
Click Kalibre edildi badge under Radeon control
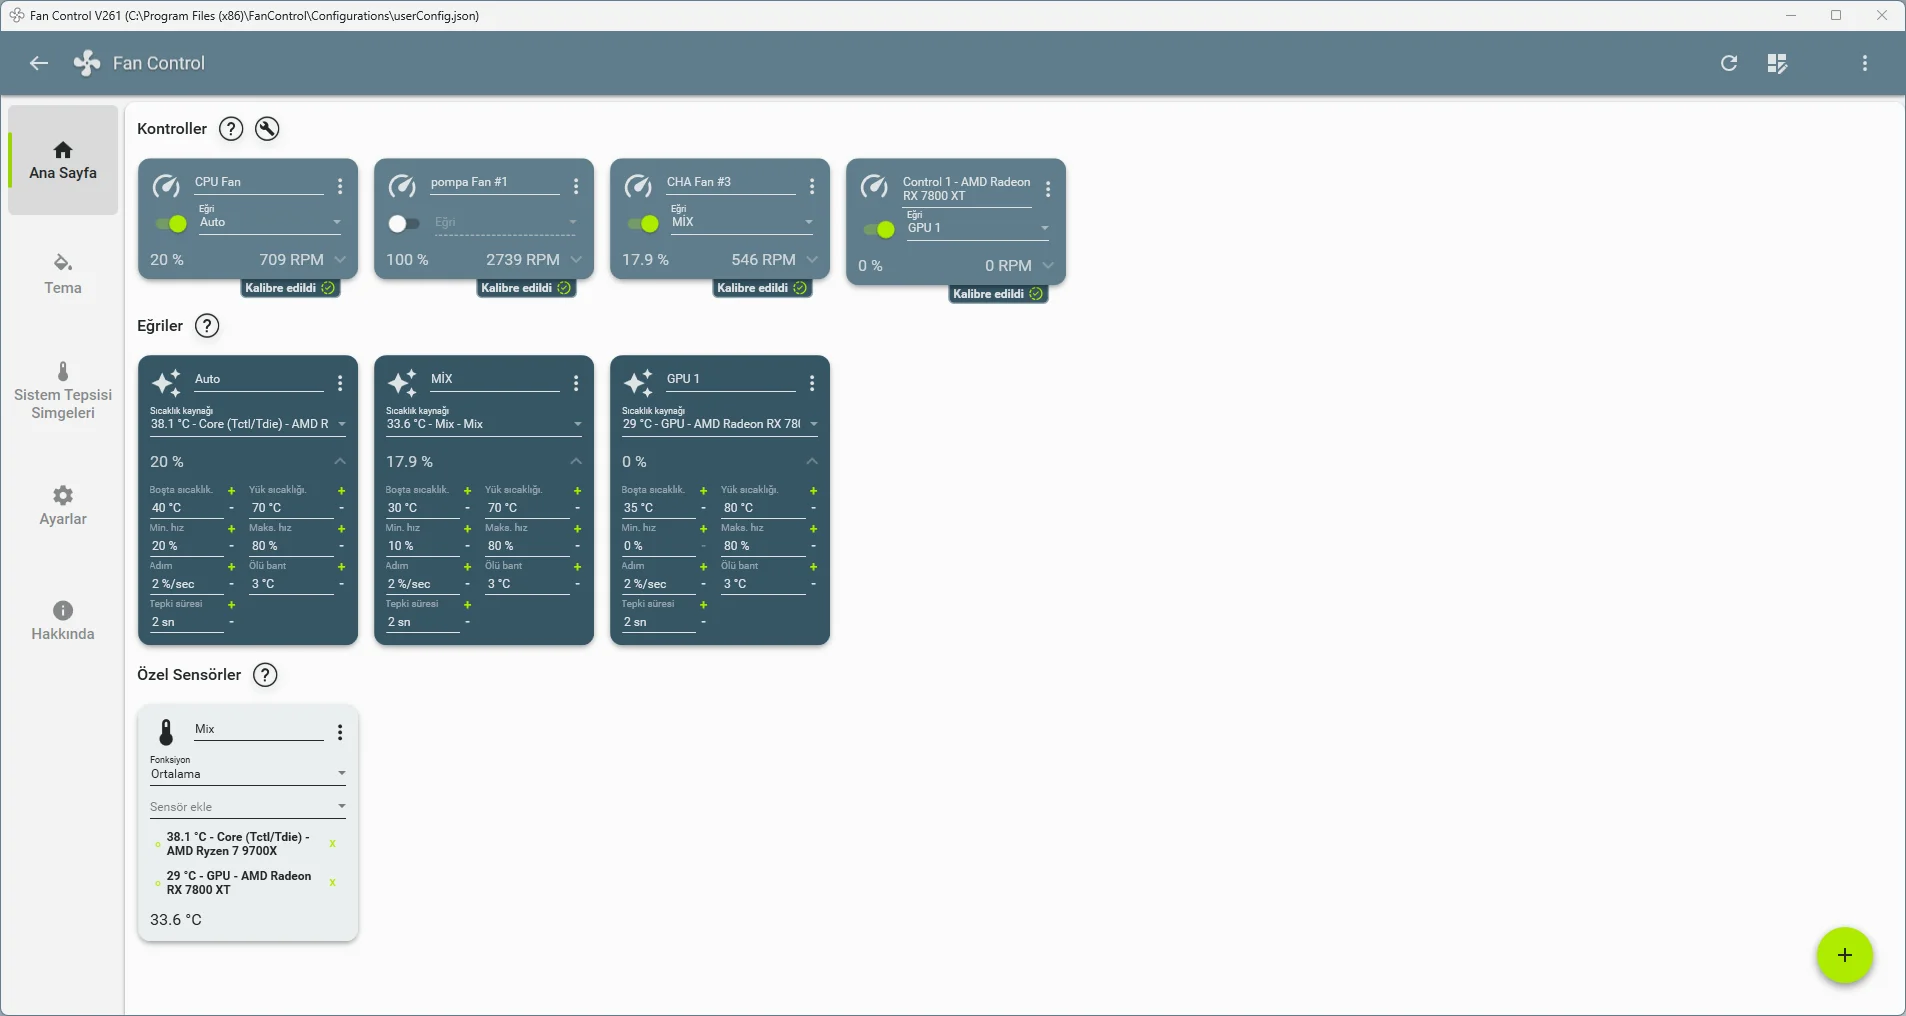[x=998, y=294]
